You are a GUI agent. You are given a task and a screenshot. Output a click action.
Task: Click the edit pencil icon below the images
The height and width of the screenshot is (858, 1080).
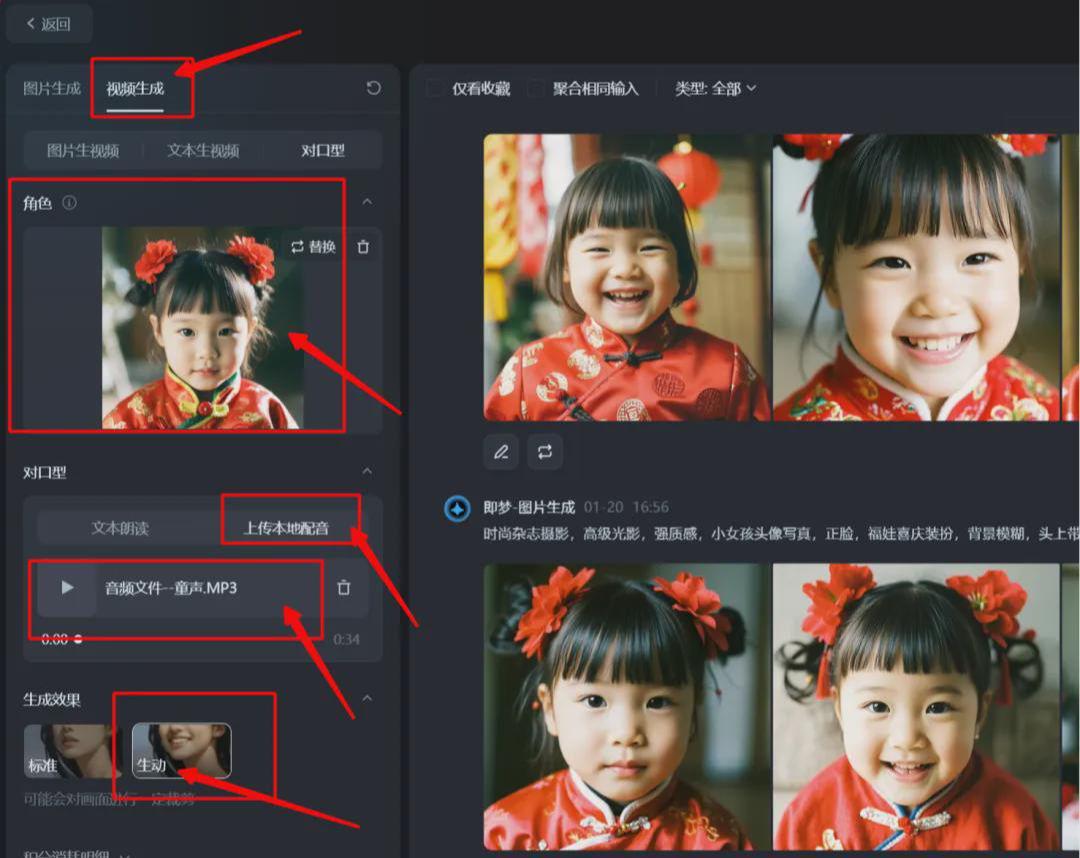[500, 452]
